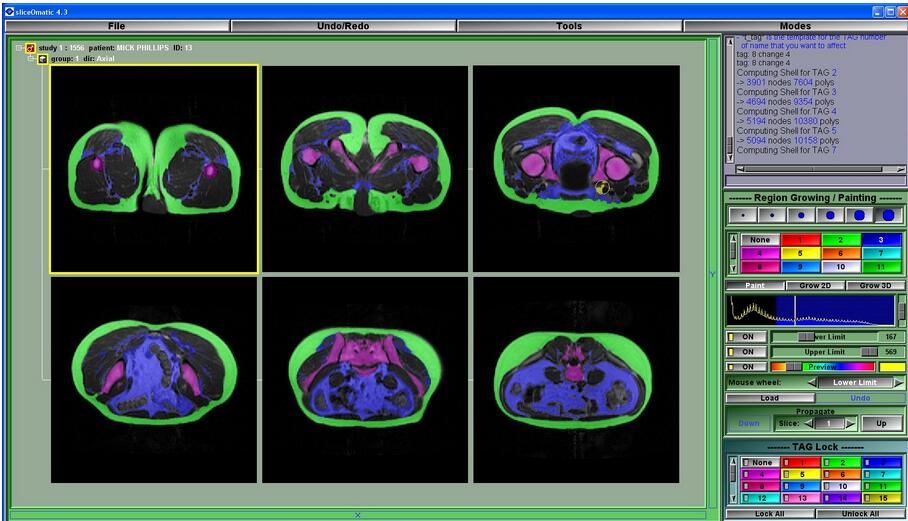
Task: Click the Lower Limit slider handle
Action: pyautogui.click(x=806, y=337)
